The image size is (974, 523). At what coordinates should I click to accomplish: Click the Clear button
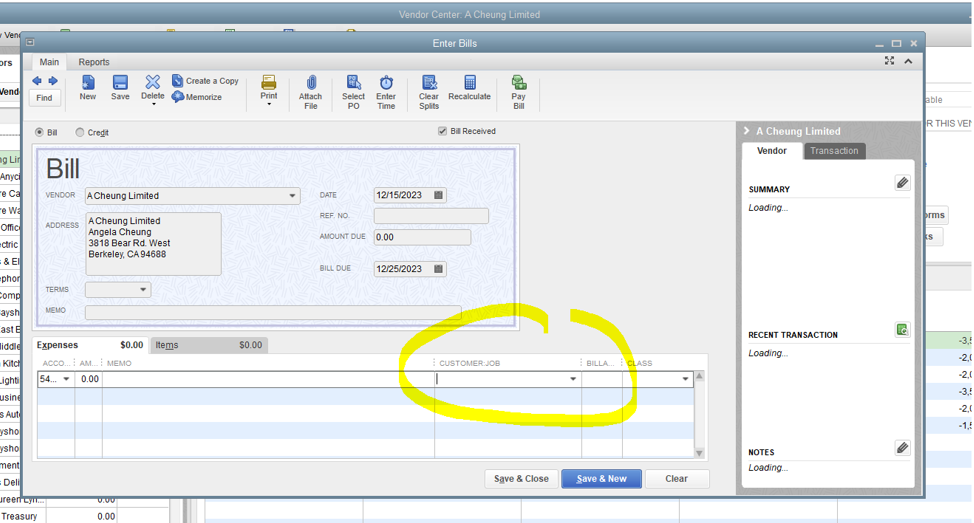point(676,479)
